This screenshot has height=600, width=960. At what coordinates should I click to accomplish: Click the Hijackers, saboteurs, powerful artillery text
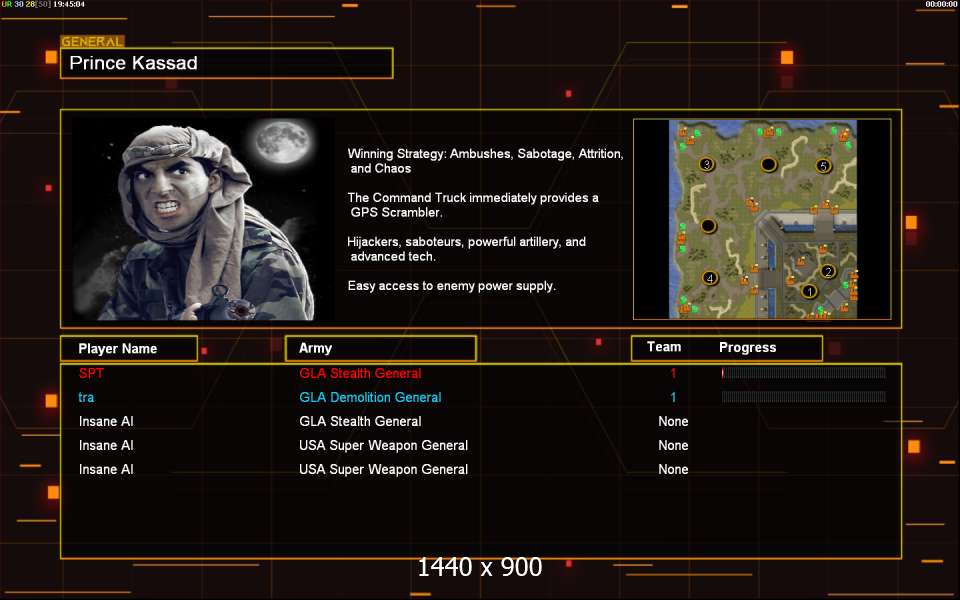coord(467,249)
